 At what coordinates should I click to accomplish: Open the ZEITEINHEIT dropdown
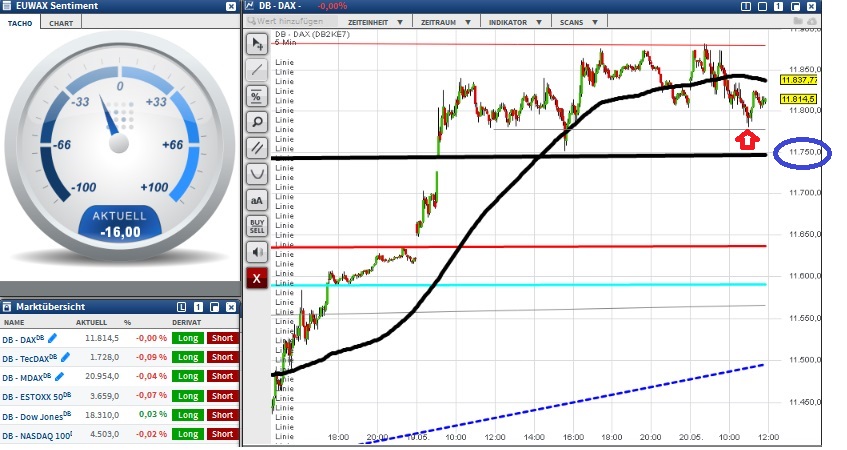(x=375, y=22)
